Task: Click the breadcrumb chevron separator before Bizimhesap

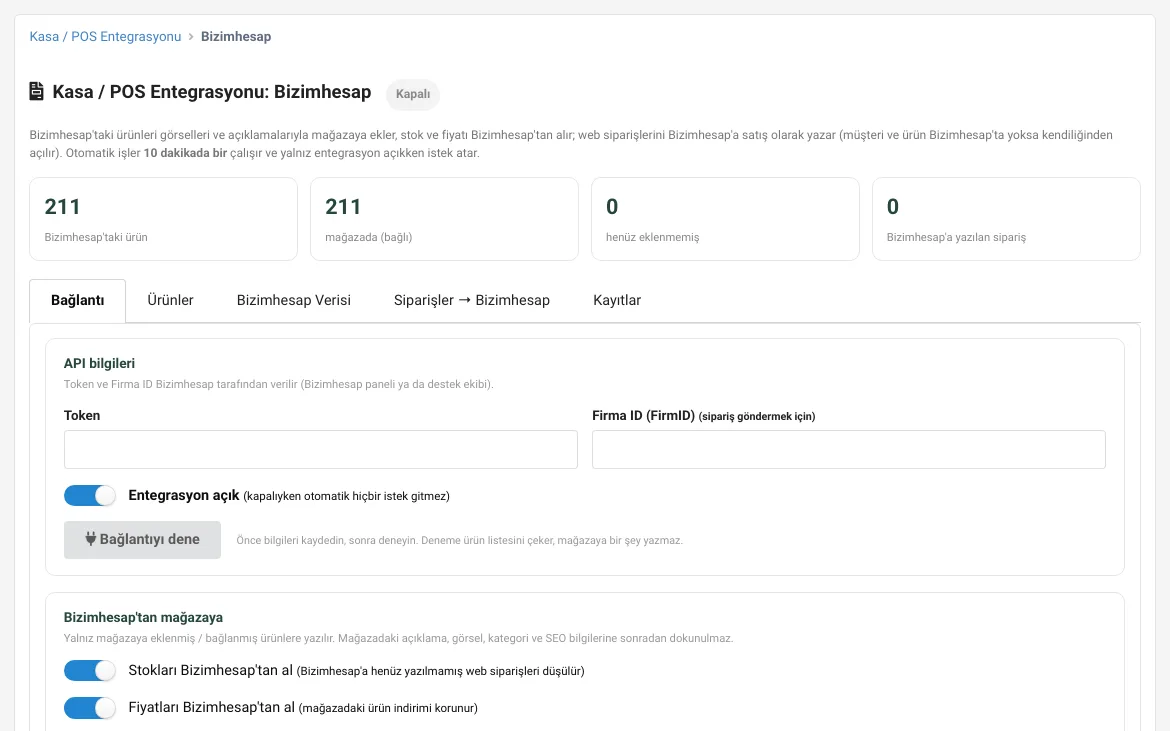Action: [191, 37]
